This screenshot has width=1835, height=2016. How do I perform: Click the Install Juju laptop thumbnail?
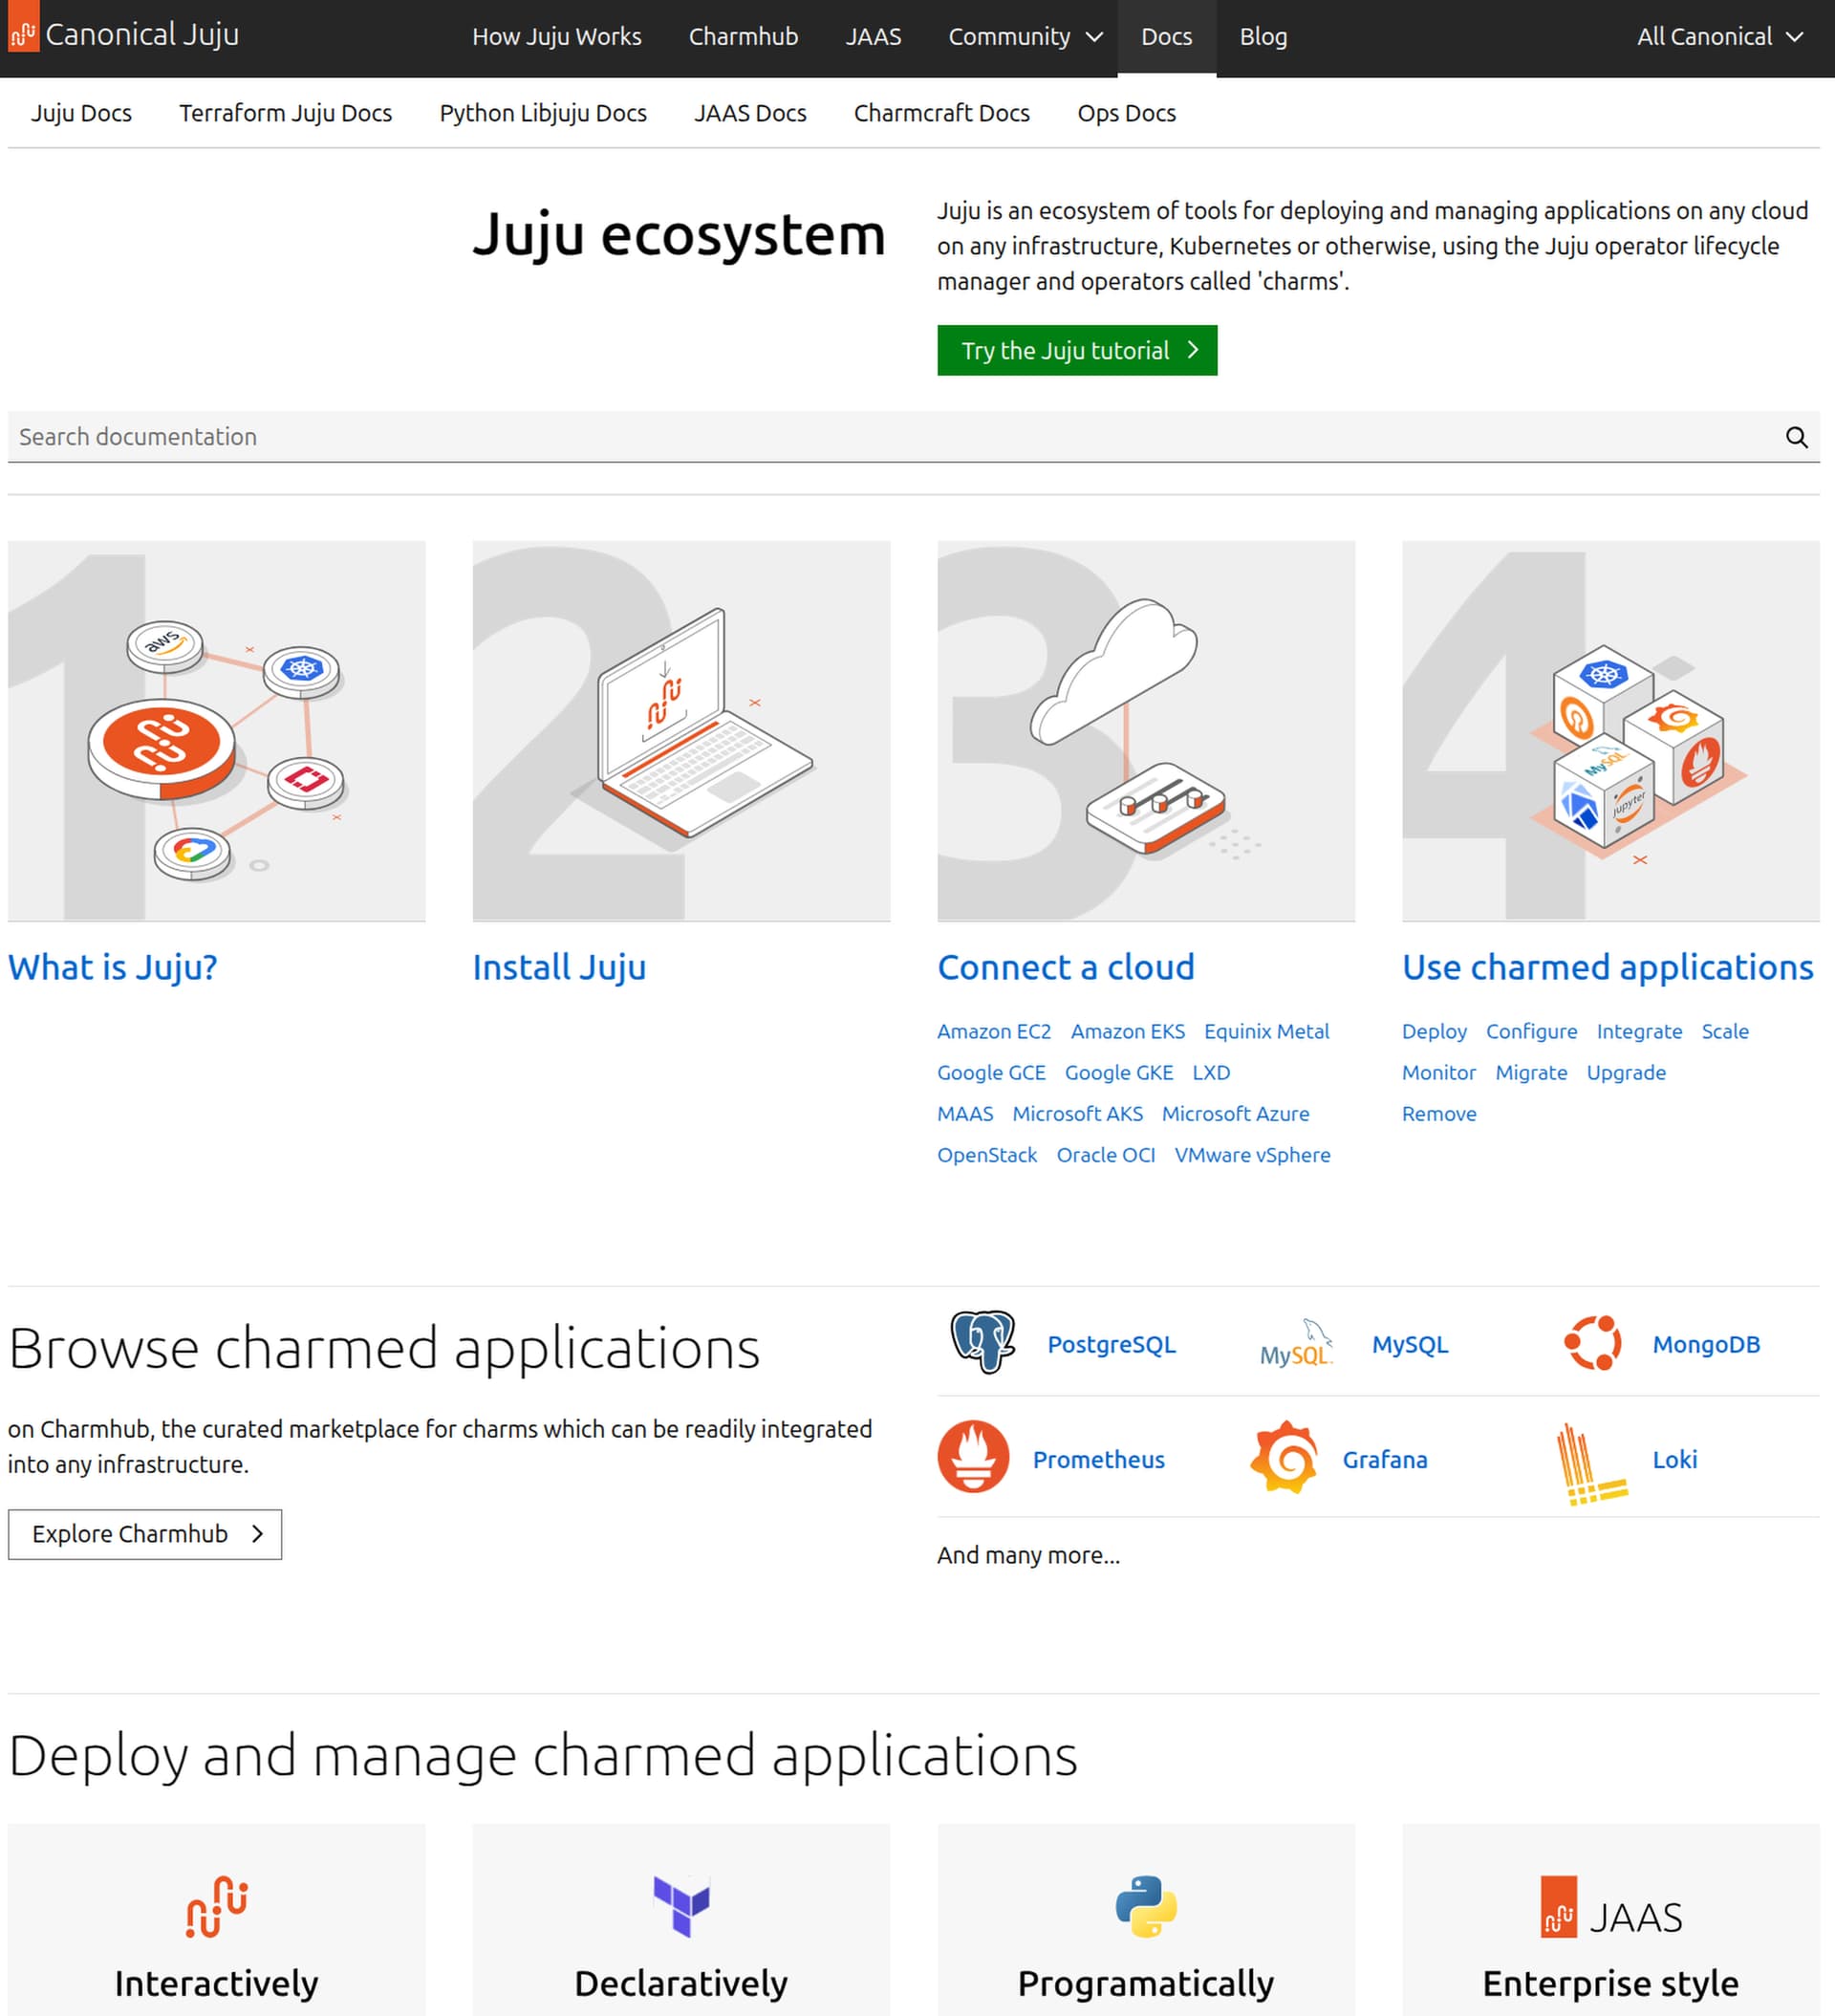tap(681, 730)
